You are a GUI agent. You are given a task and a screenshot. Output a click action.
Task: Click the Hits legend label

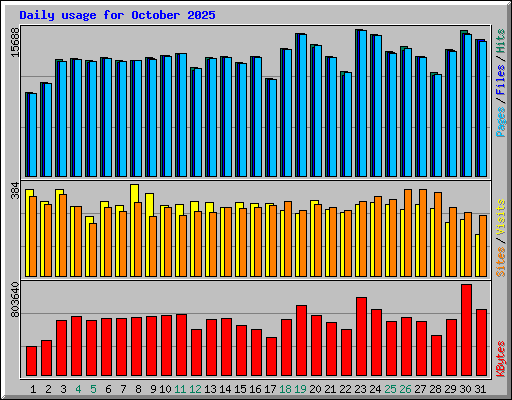coord(501,41)
